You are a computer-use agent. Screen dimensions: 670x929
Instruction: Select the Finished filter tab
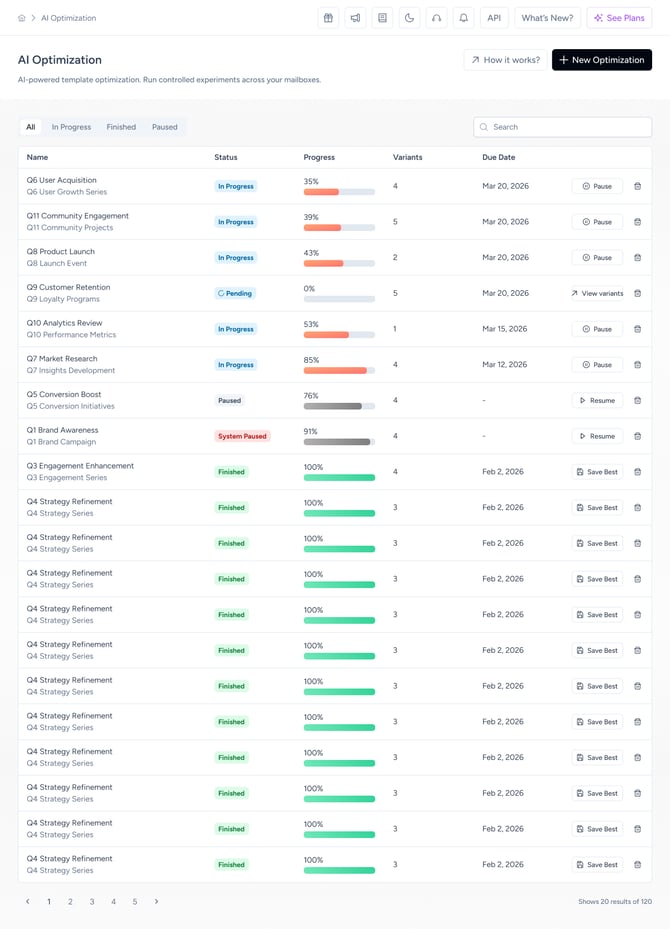[x=121, y=127]
